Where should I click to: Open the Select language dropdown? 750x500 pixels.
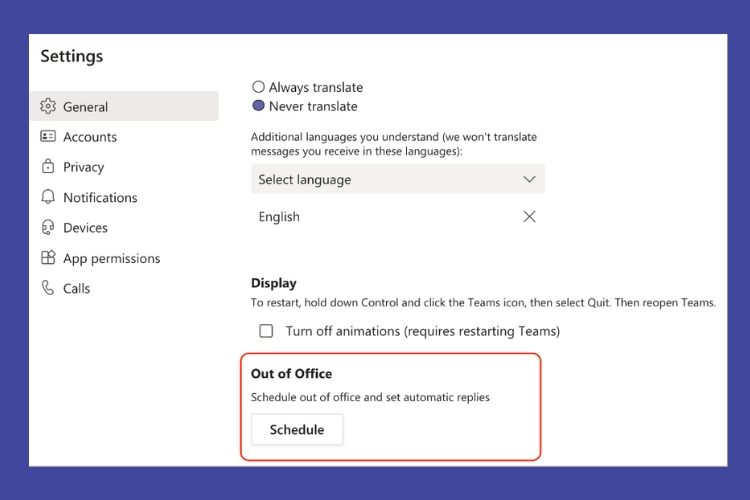397,179
